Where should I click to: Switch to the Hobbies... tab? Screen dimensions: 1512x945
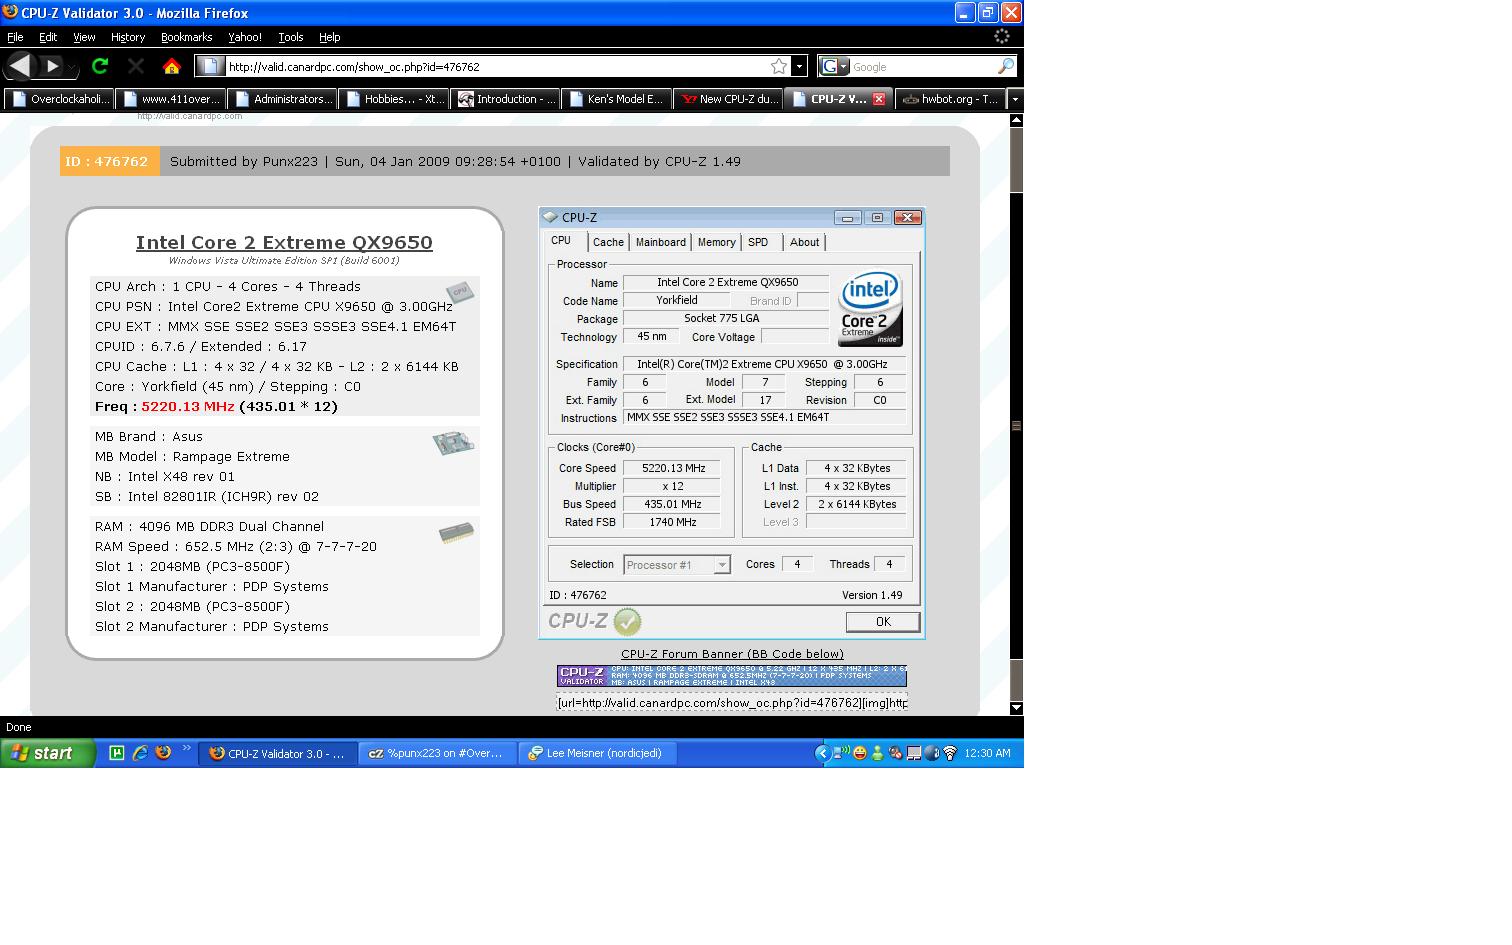pyautogui.click(x=395, y=99)
